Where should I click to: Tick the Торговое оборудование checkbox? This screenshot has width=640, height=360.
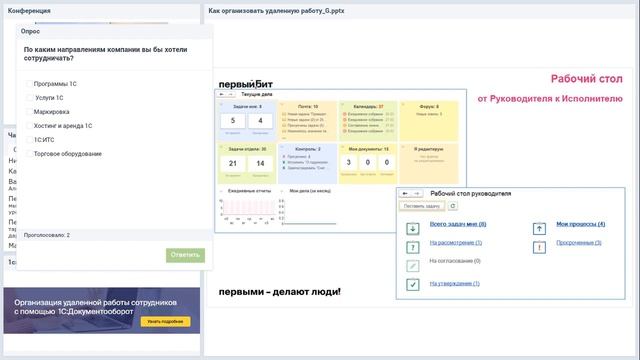pos(29,153)
